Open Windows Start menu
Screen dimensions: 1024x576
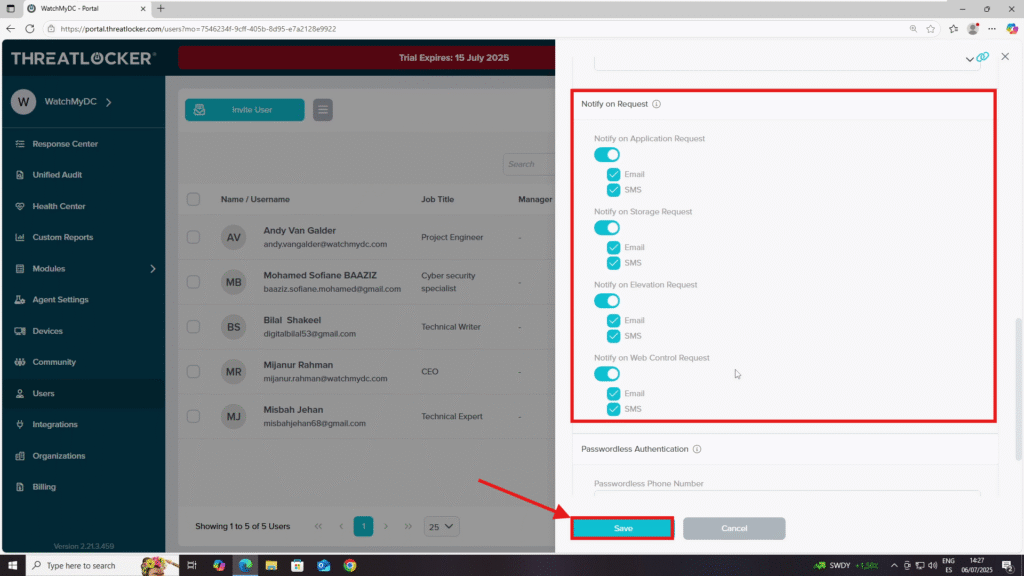[12, 566]
